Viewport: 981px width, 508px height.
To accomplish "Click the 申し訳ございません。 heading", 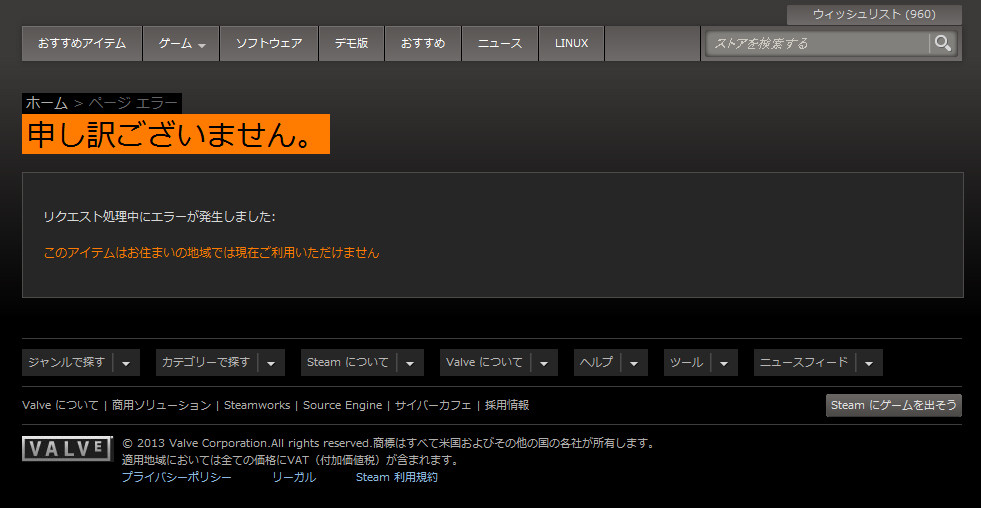I will pyautogui.click(x=176, y=134).
